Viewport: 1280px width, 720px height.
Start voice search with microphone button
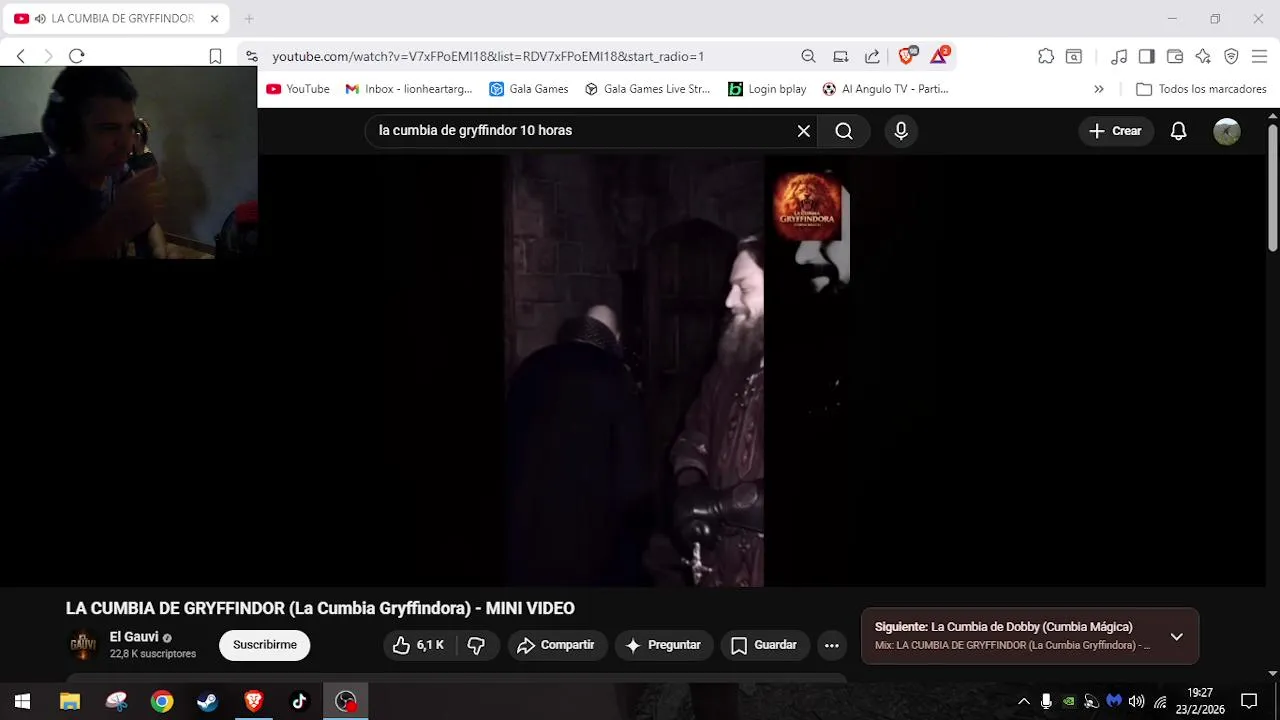pos(901,131)
